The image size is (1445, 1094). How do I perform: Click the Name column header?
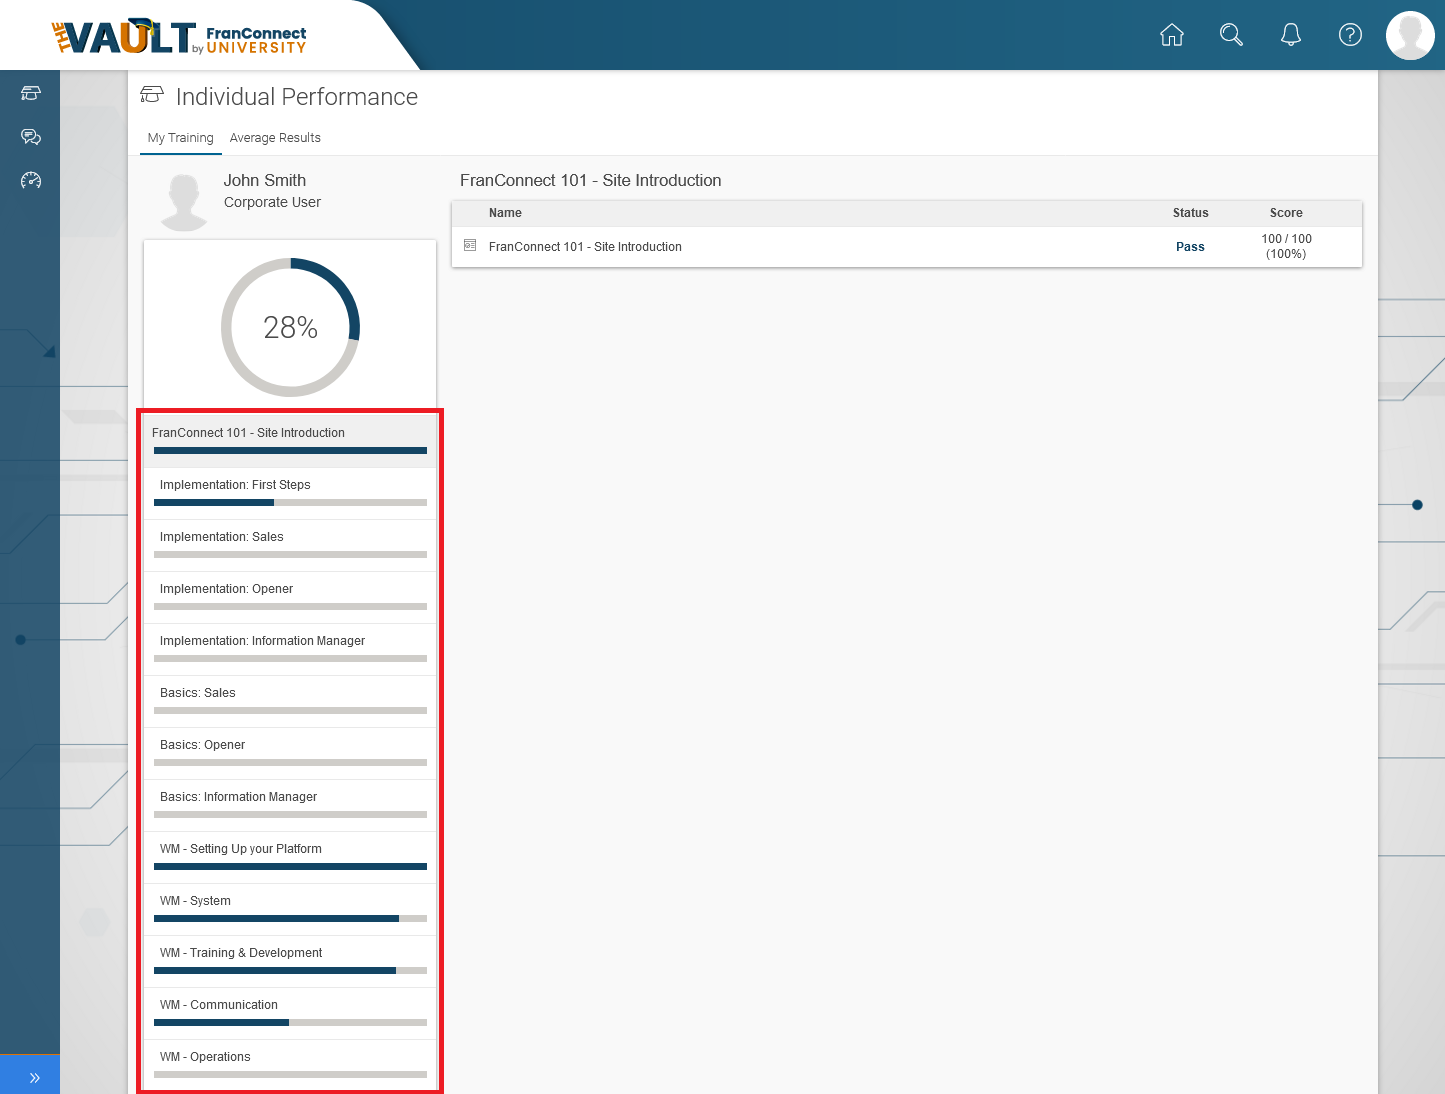(505, 213)
